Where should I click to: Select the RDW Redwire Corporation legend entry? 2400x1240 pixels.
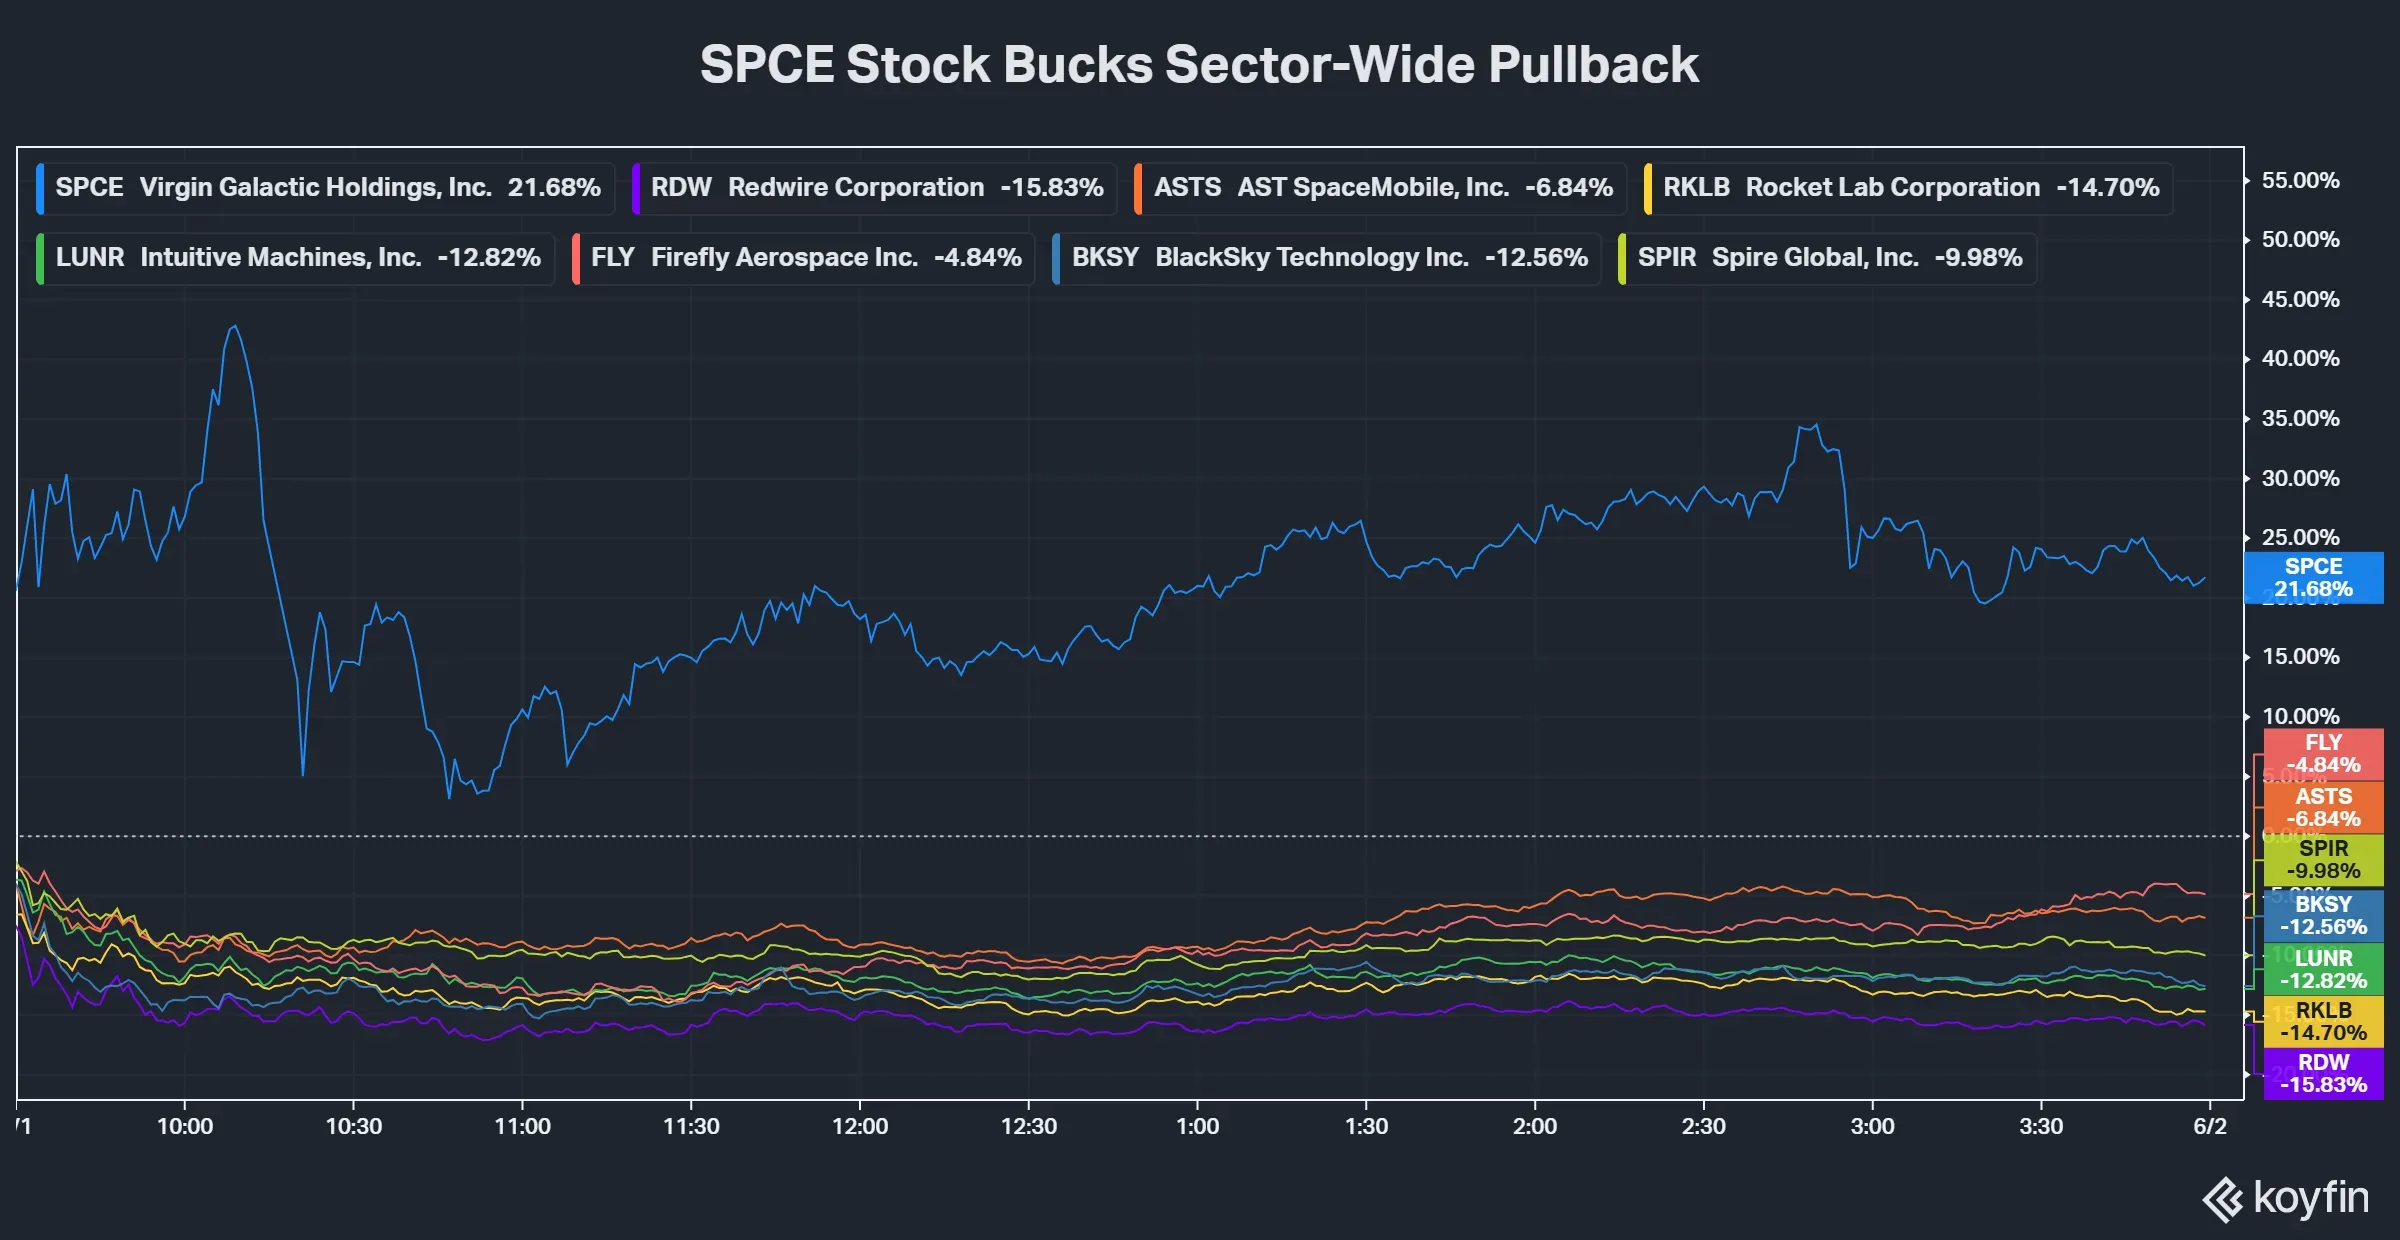coord(874,188)
